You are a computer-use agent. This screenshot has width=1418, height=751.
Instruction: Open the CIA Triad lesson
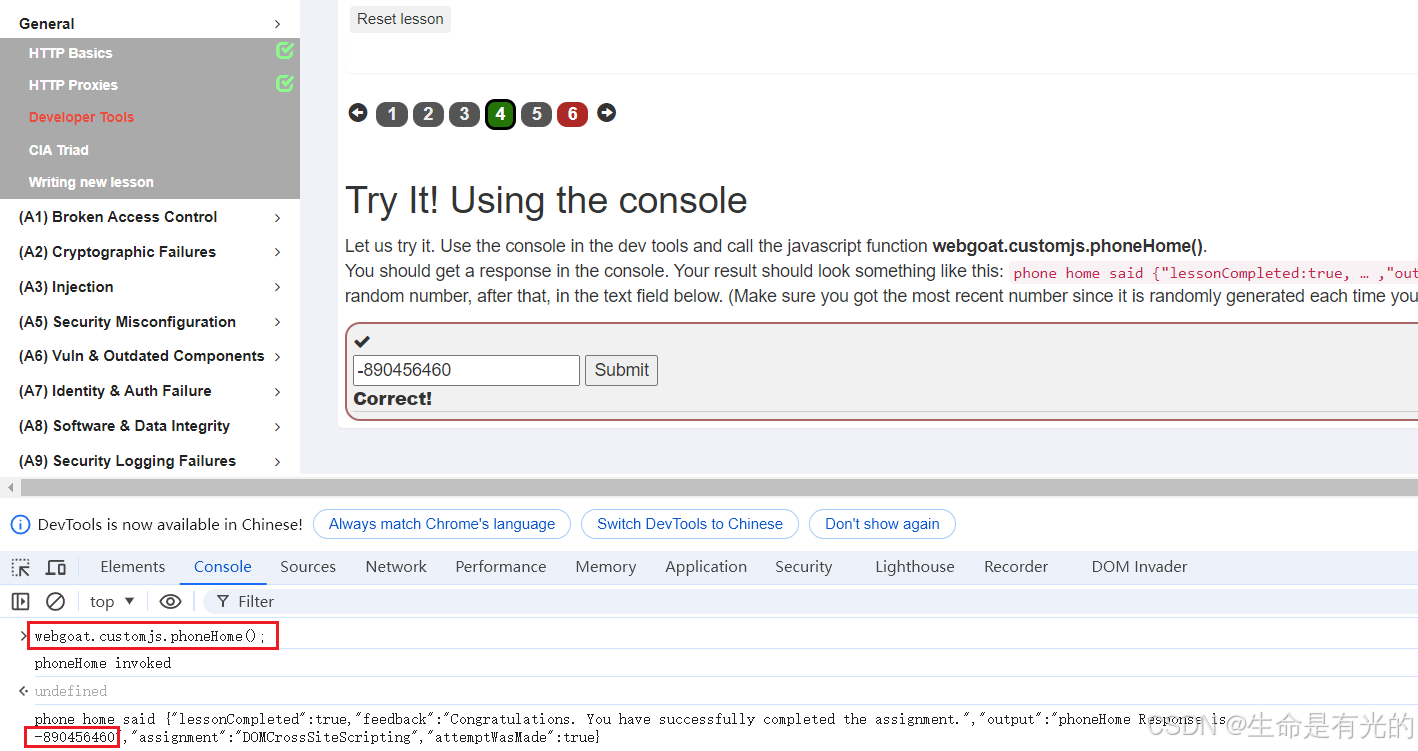click(x=59, y=150)
